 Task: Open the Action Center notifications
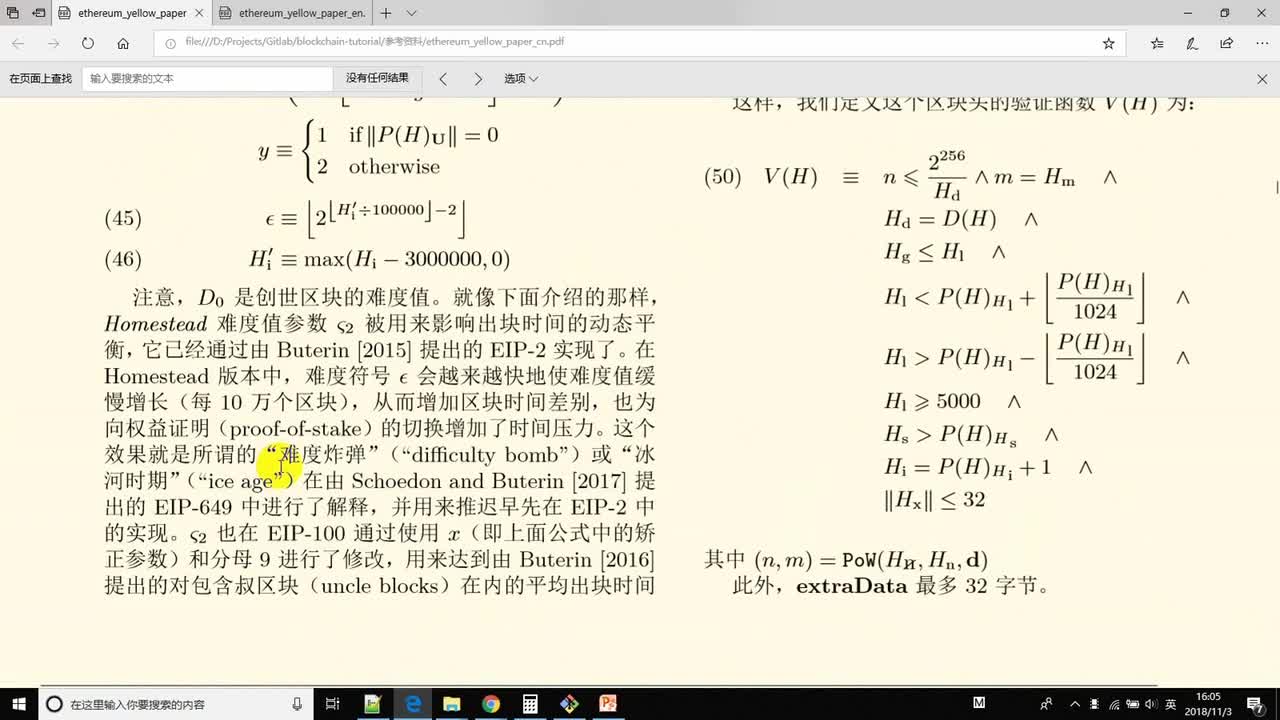pyautogui.click(x=1257, y=704)
